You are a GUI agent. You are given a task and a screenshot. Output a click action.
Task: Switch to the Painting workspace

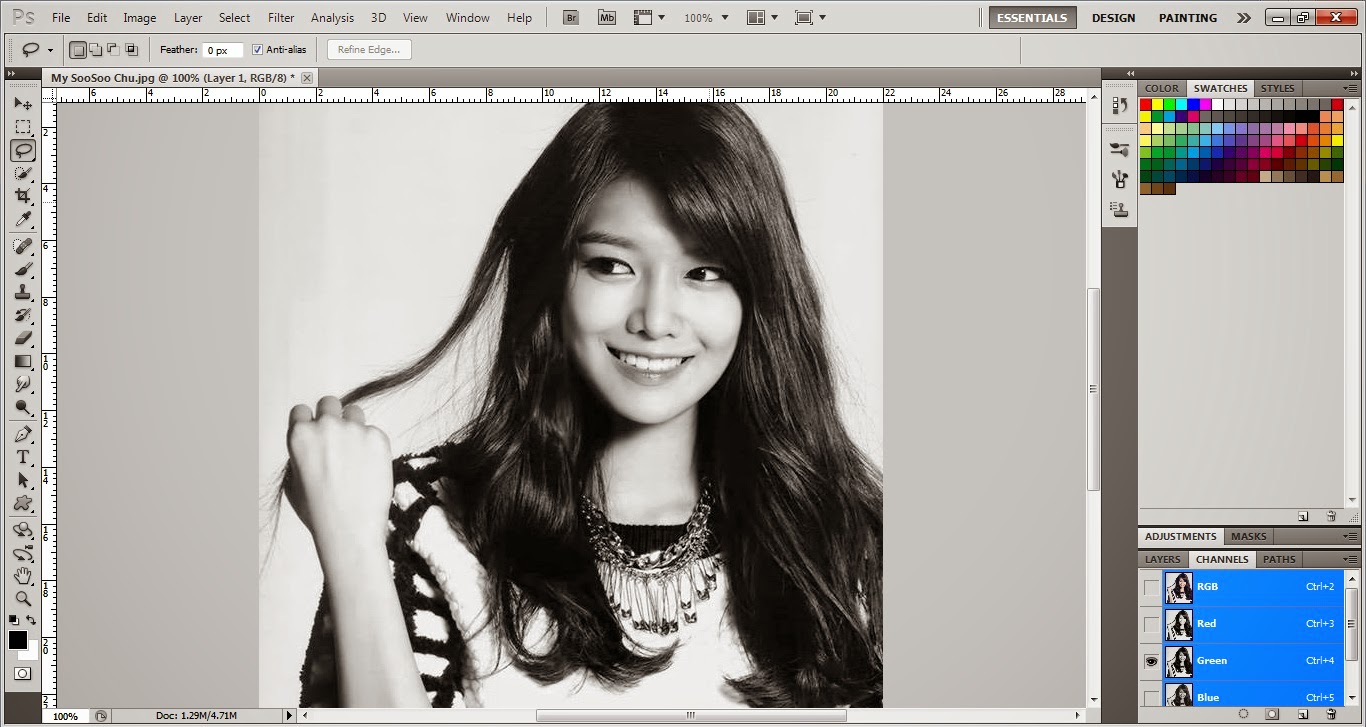coord(1188,18)
